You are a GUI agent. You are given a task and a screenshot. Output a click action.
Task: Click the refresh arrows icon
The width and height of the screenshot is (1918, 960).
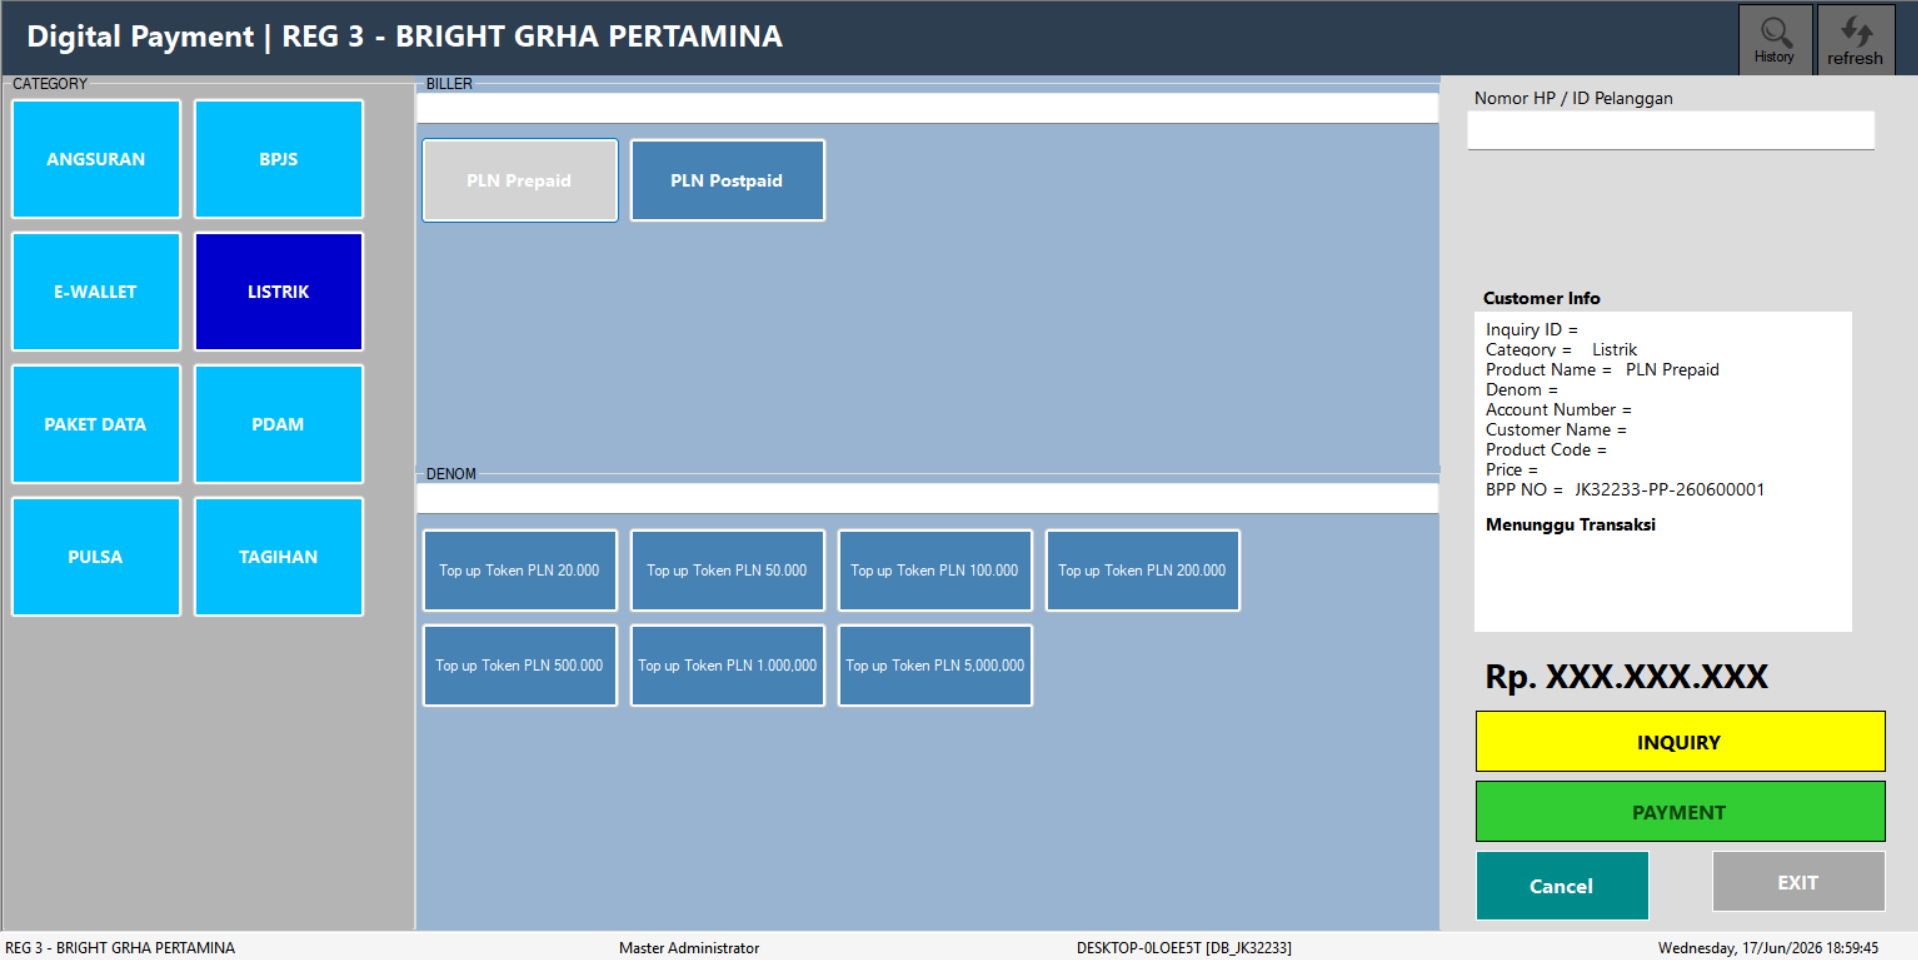(1855, 39)
